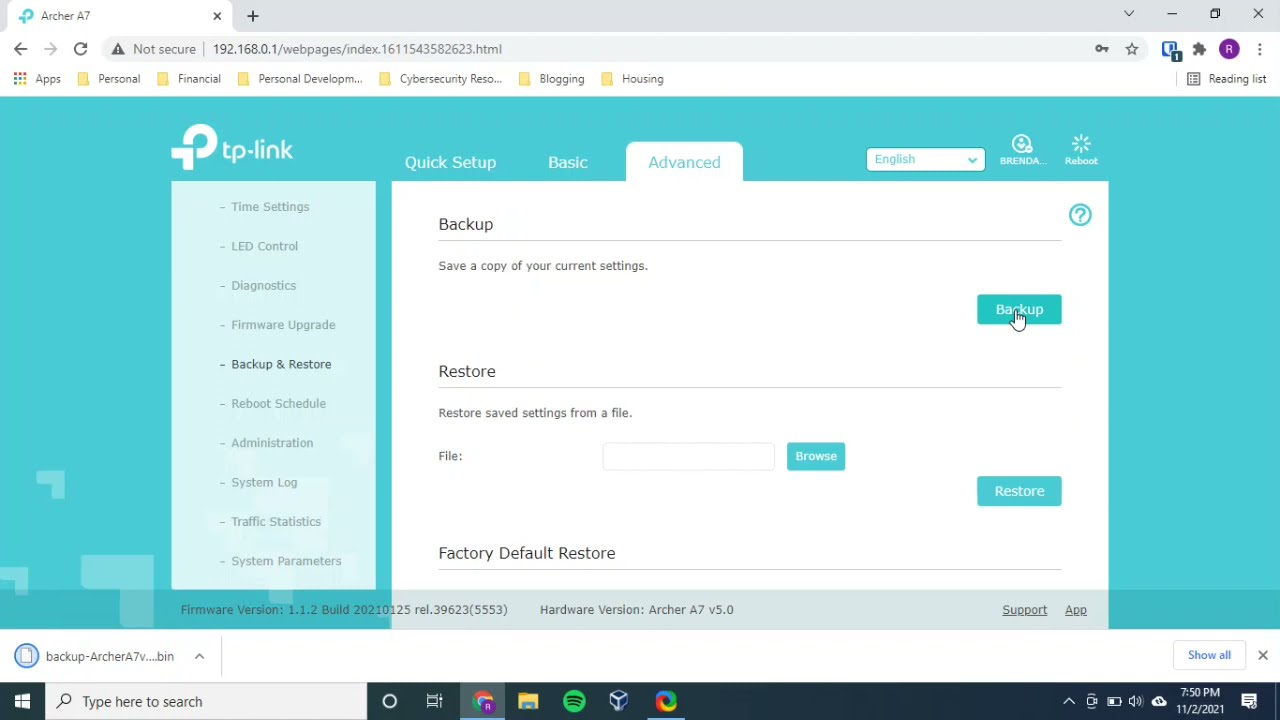Go back with the browser back arrow
The width and height of the screenshot is (1280, 720).
click(20, 49)
